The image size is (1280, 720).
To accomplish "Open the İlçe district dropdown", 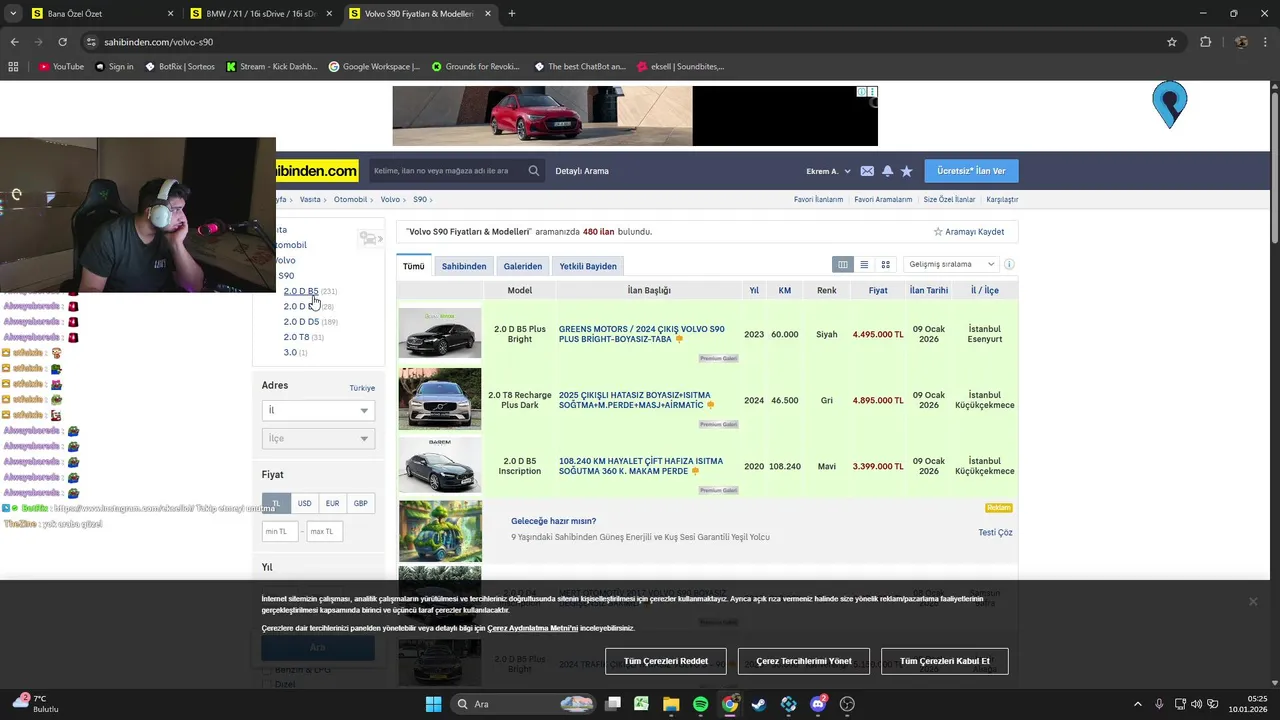I will point(318,438).
